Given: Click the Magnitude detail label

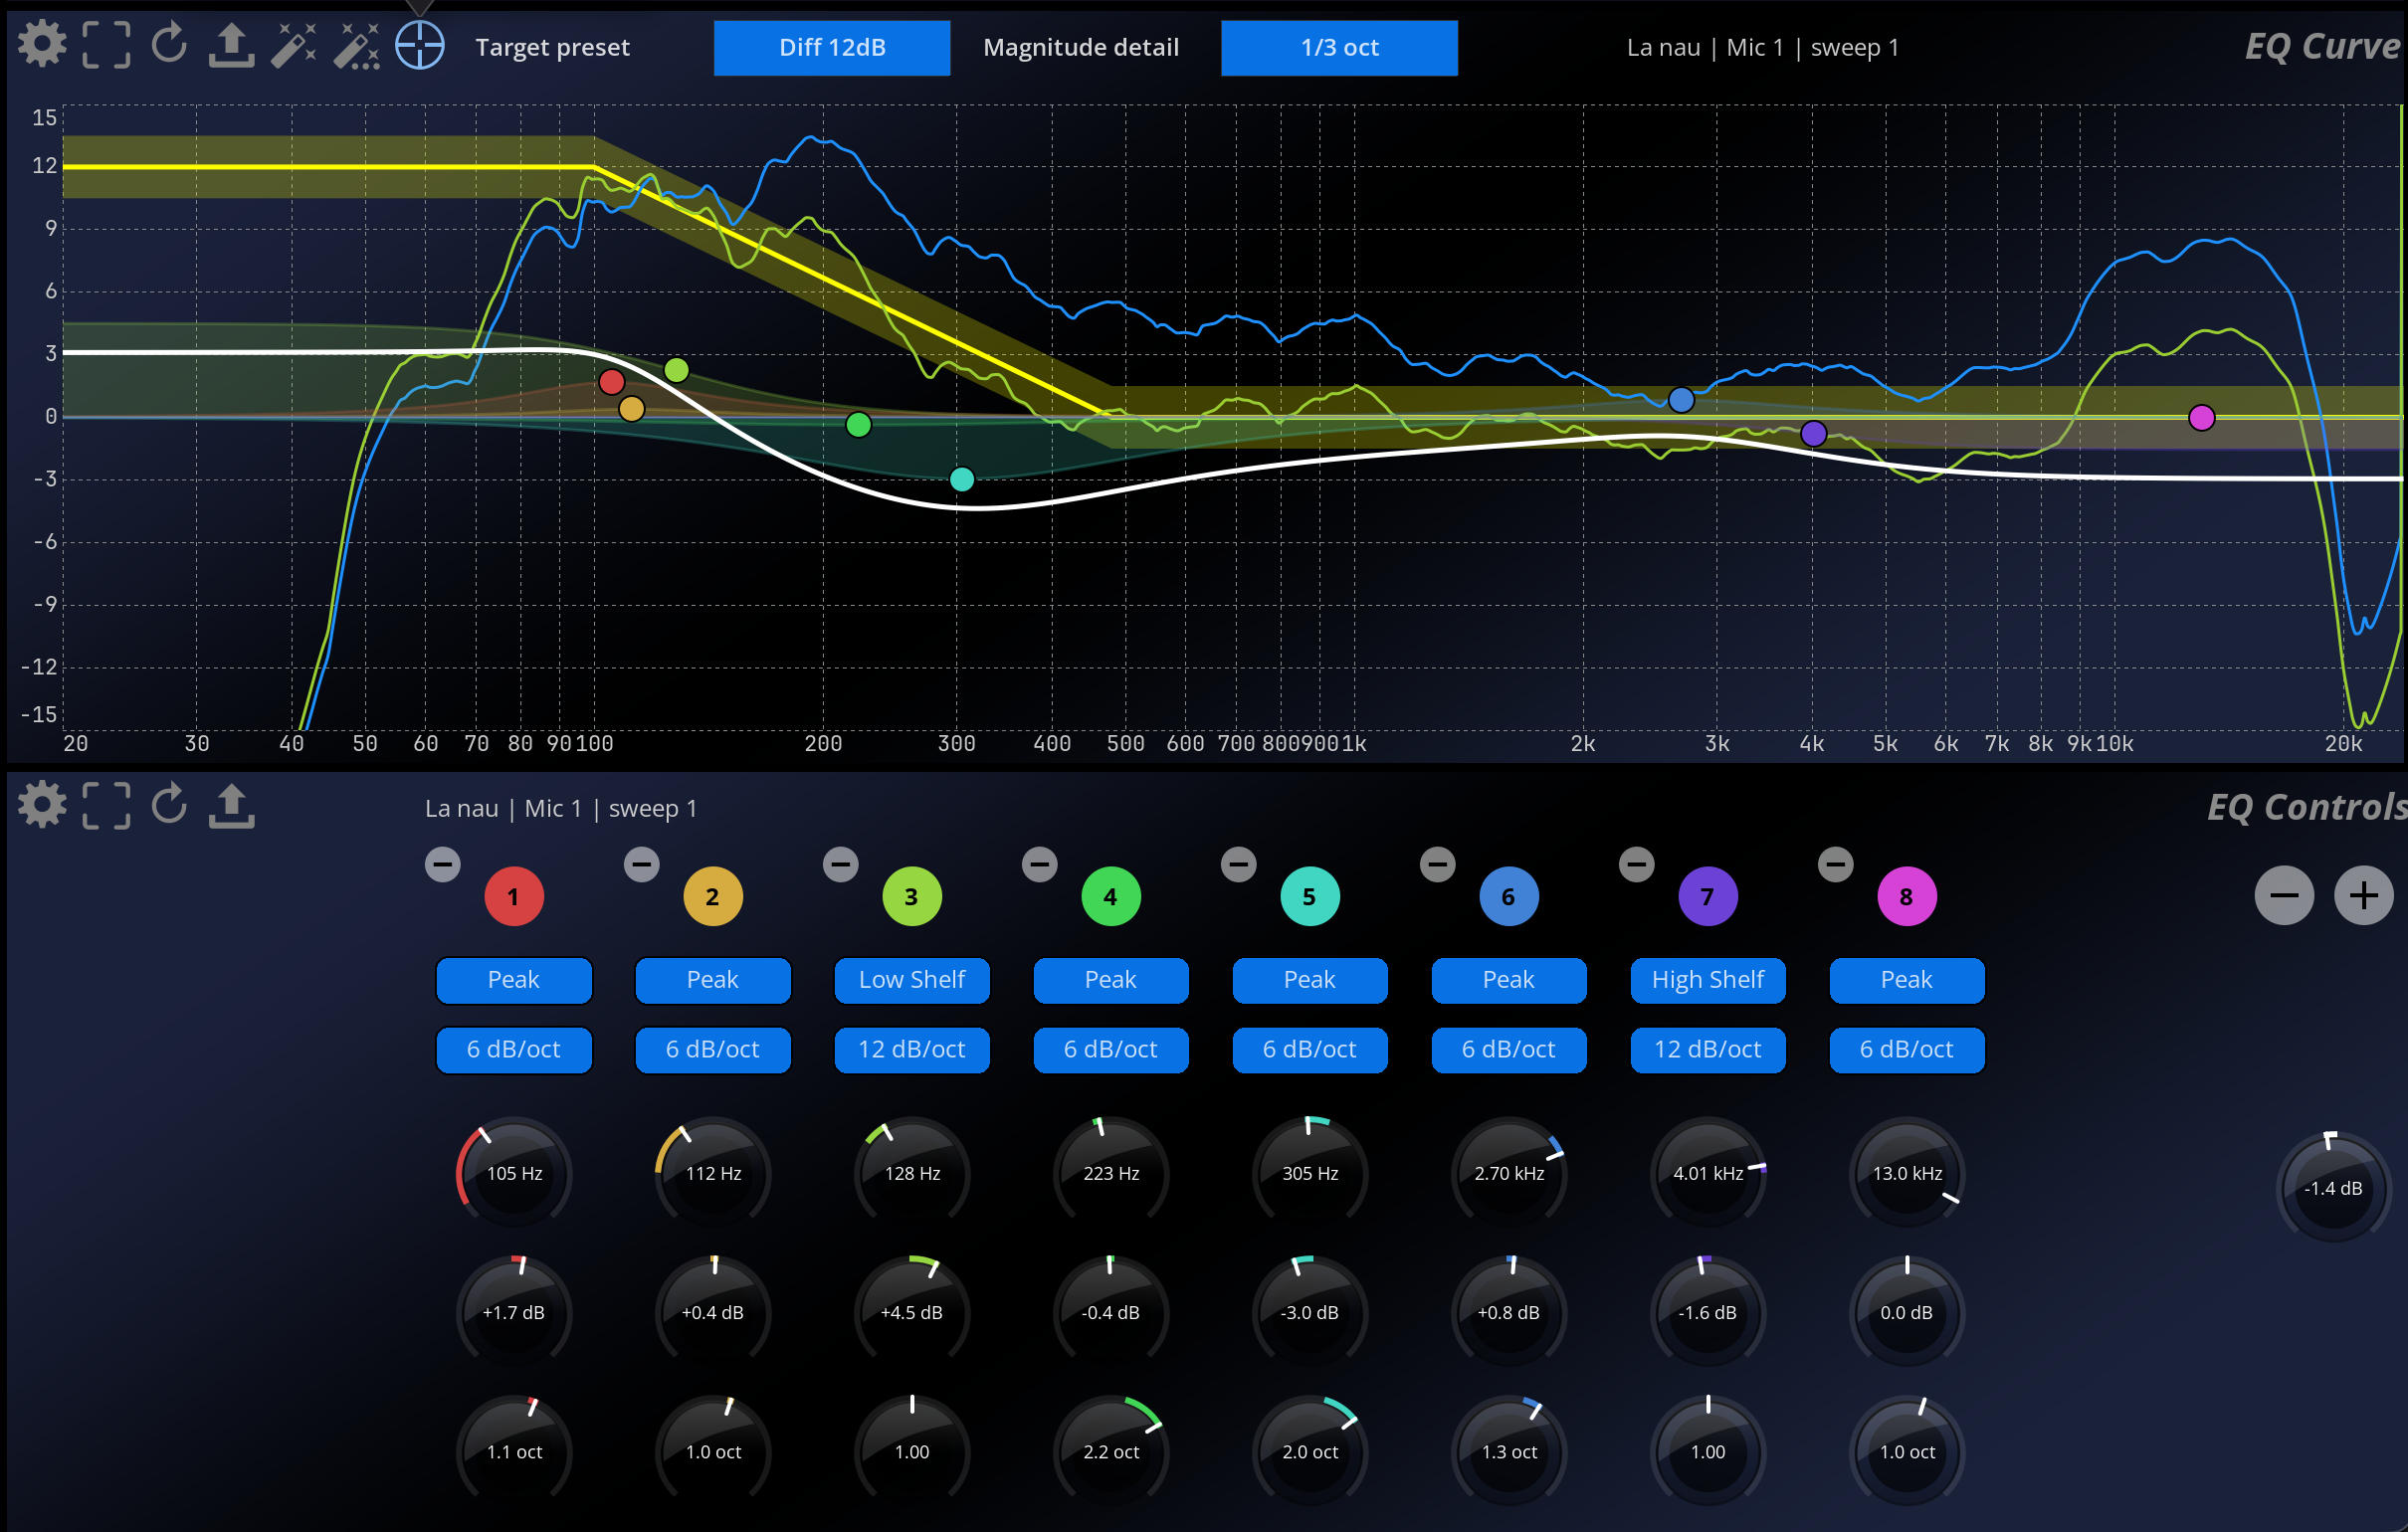Looking at the screenshot, I should pyautogui.click(x=1080, y=48).
